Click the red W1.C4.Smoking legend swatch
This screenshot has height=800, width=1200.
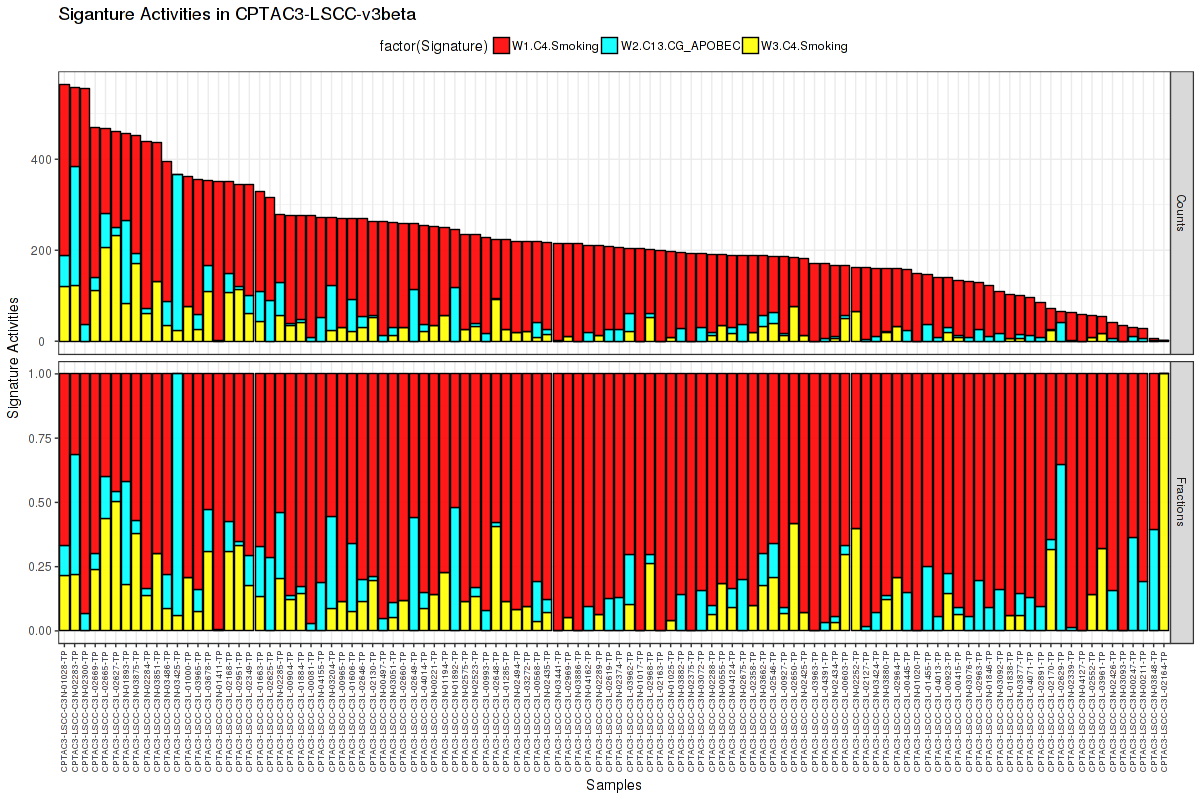pos(502,46)
